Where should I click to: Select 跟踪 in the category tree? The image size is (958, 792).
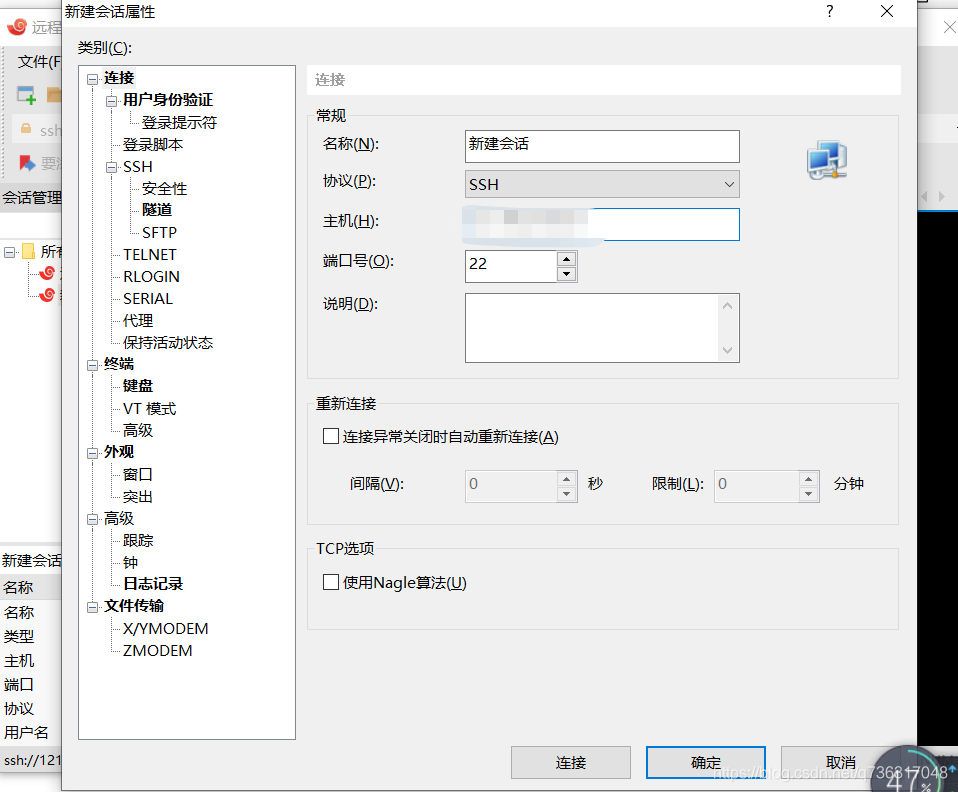click(137, 540)
